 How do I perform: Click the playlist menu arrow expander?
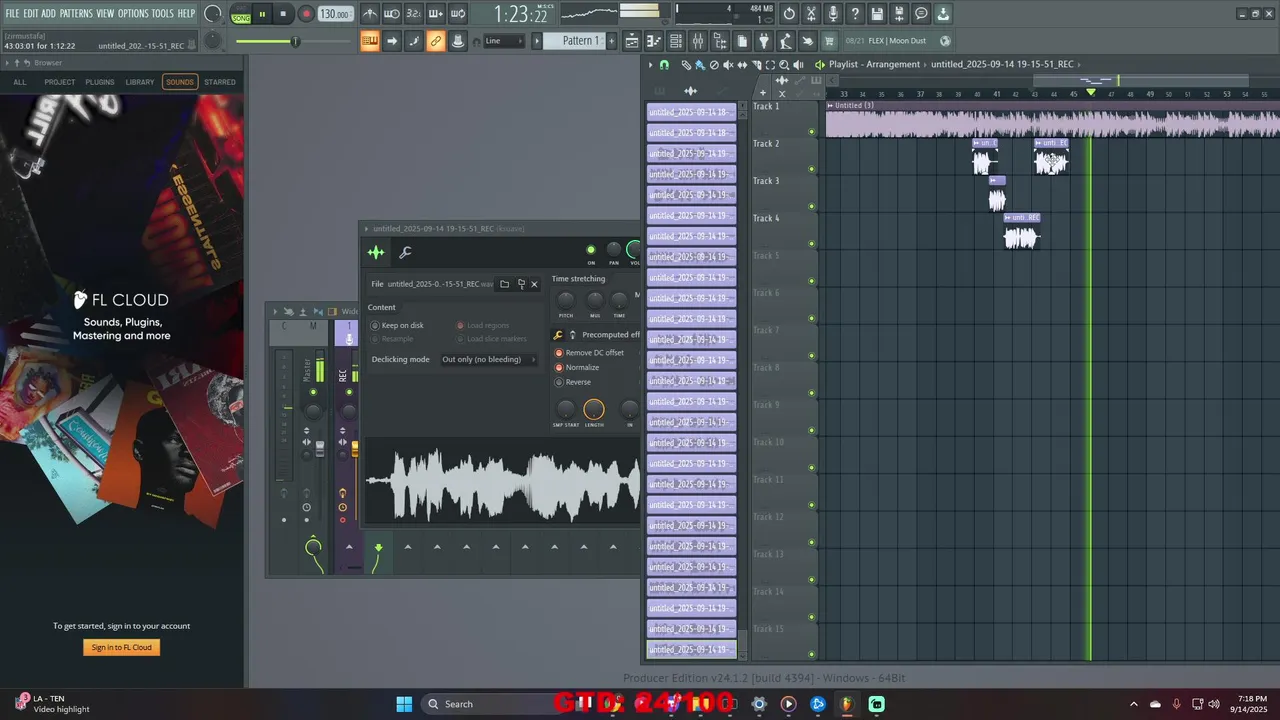pyautogui.click(x=650, y=64)
